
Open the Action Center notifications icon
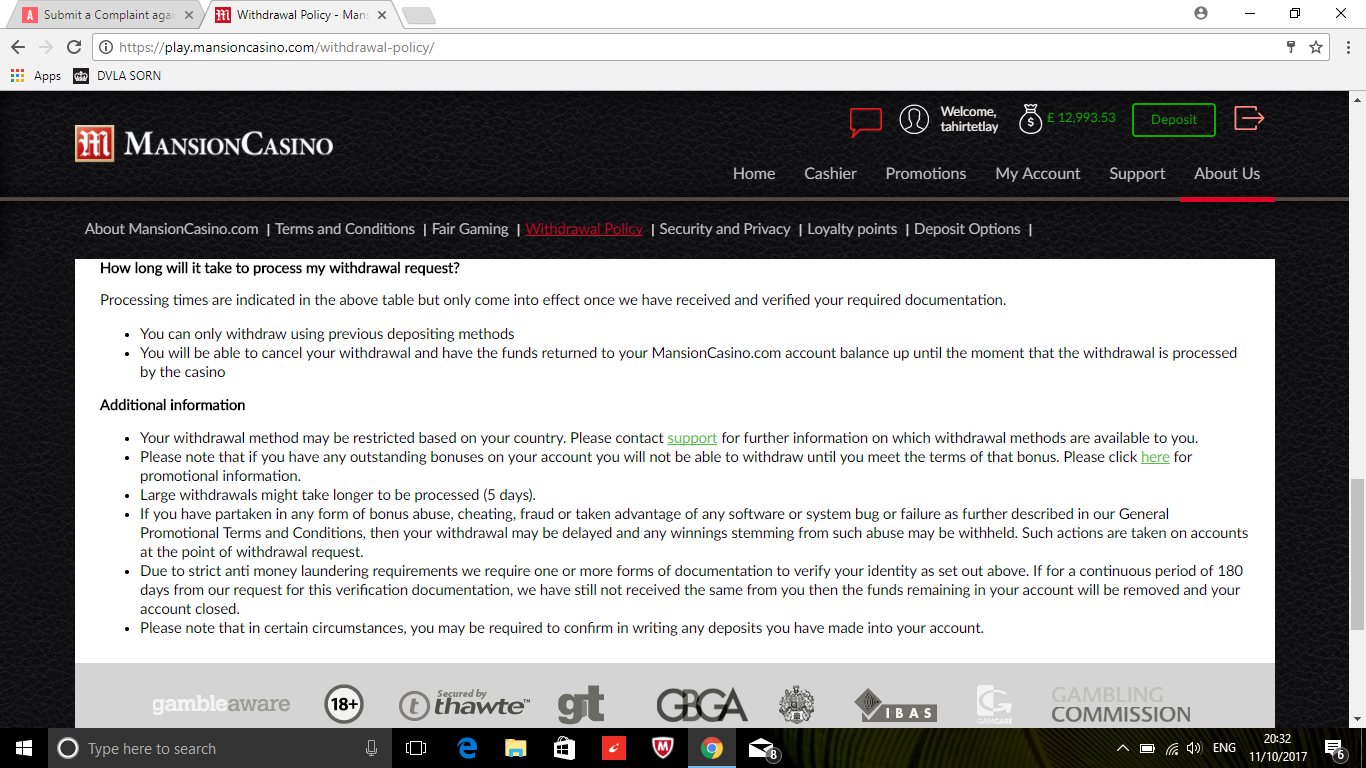point(1334,748)
